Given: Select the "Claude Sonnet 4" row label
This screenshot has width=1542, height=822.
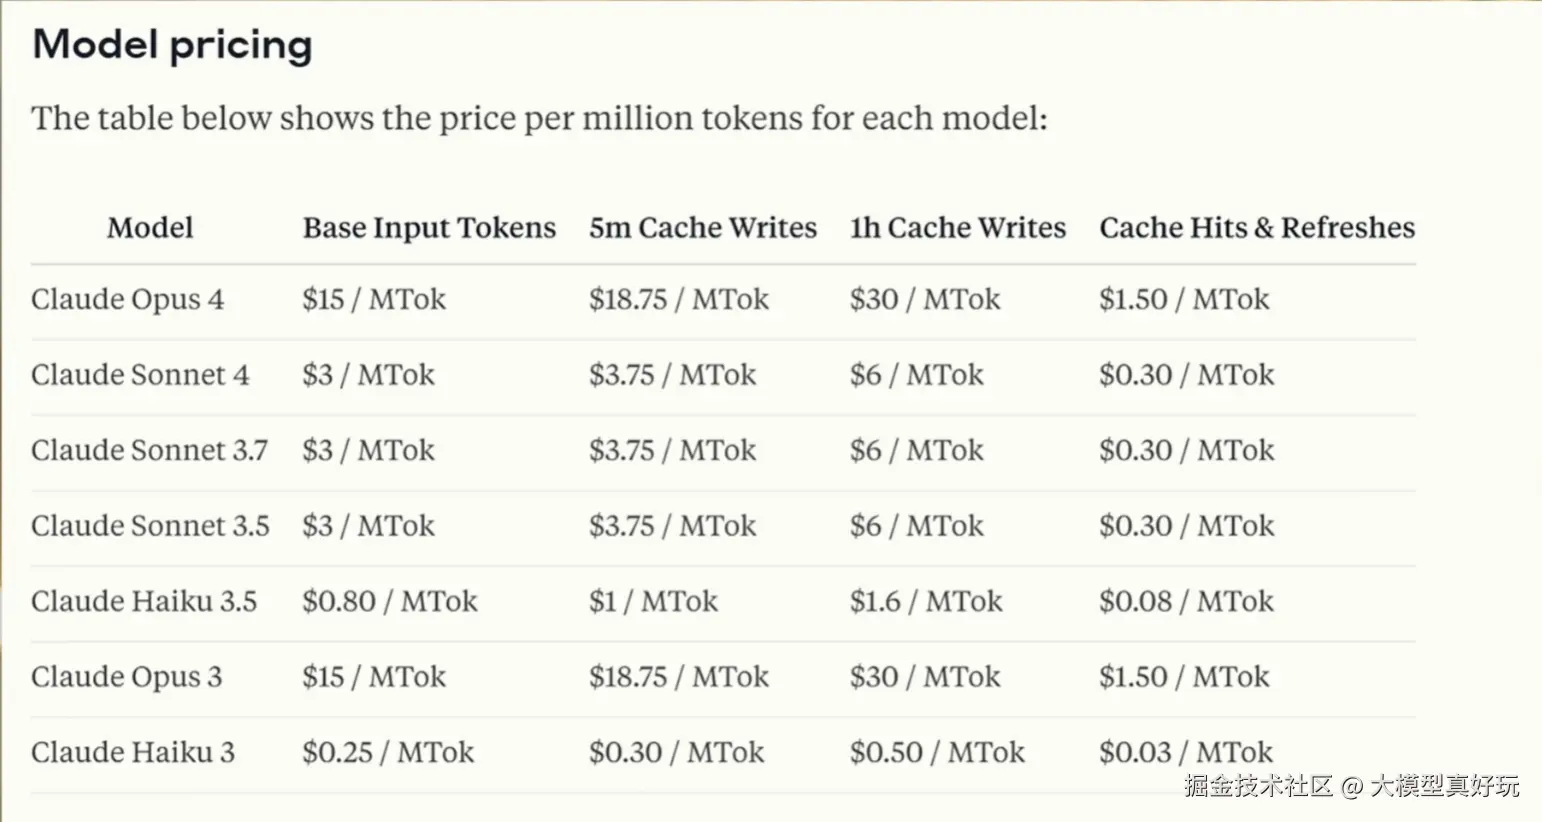Looking at the screenshot, I should pyautogui.click(x=140, y=375).
